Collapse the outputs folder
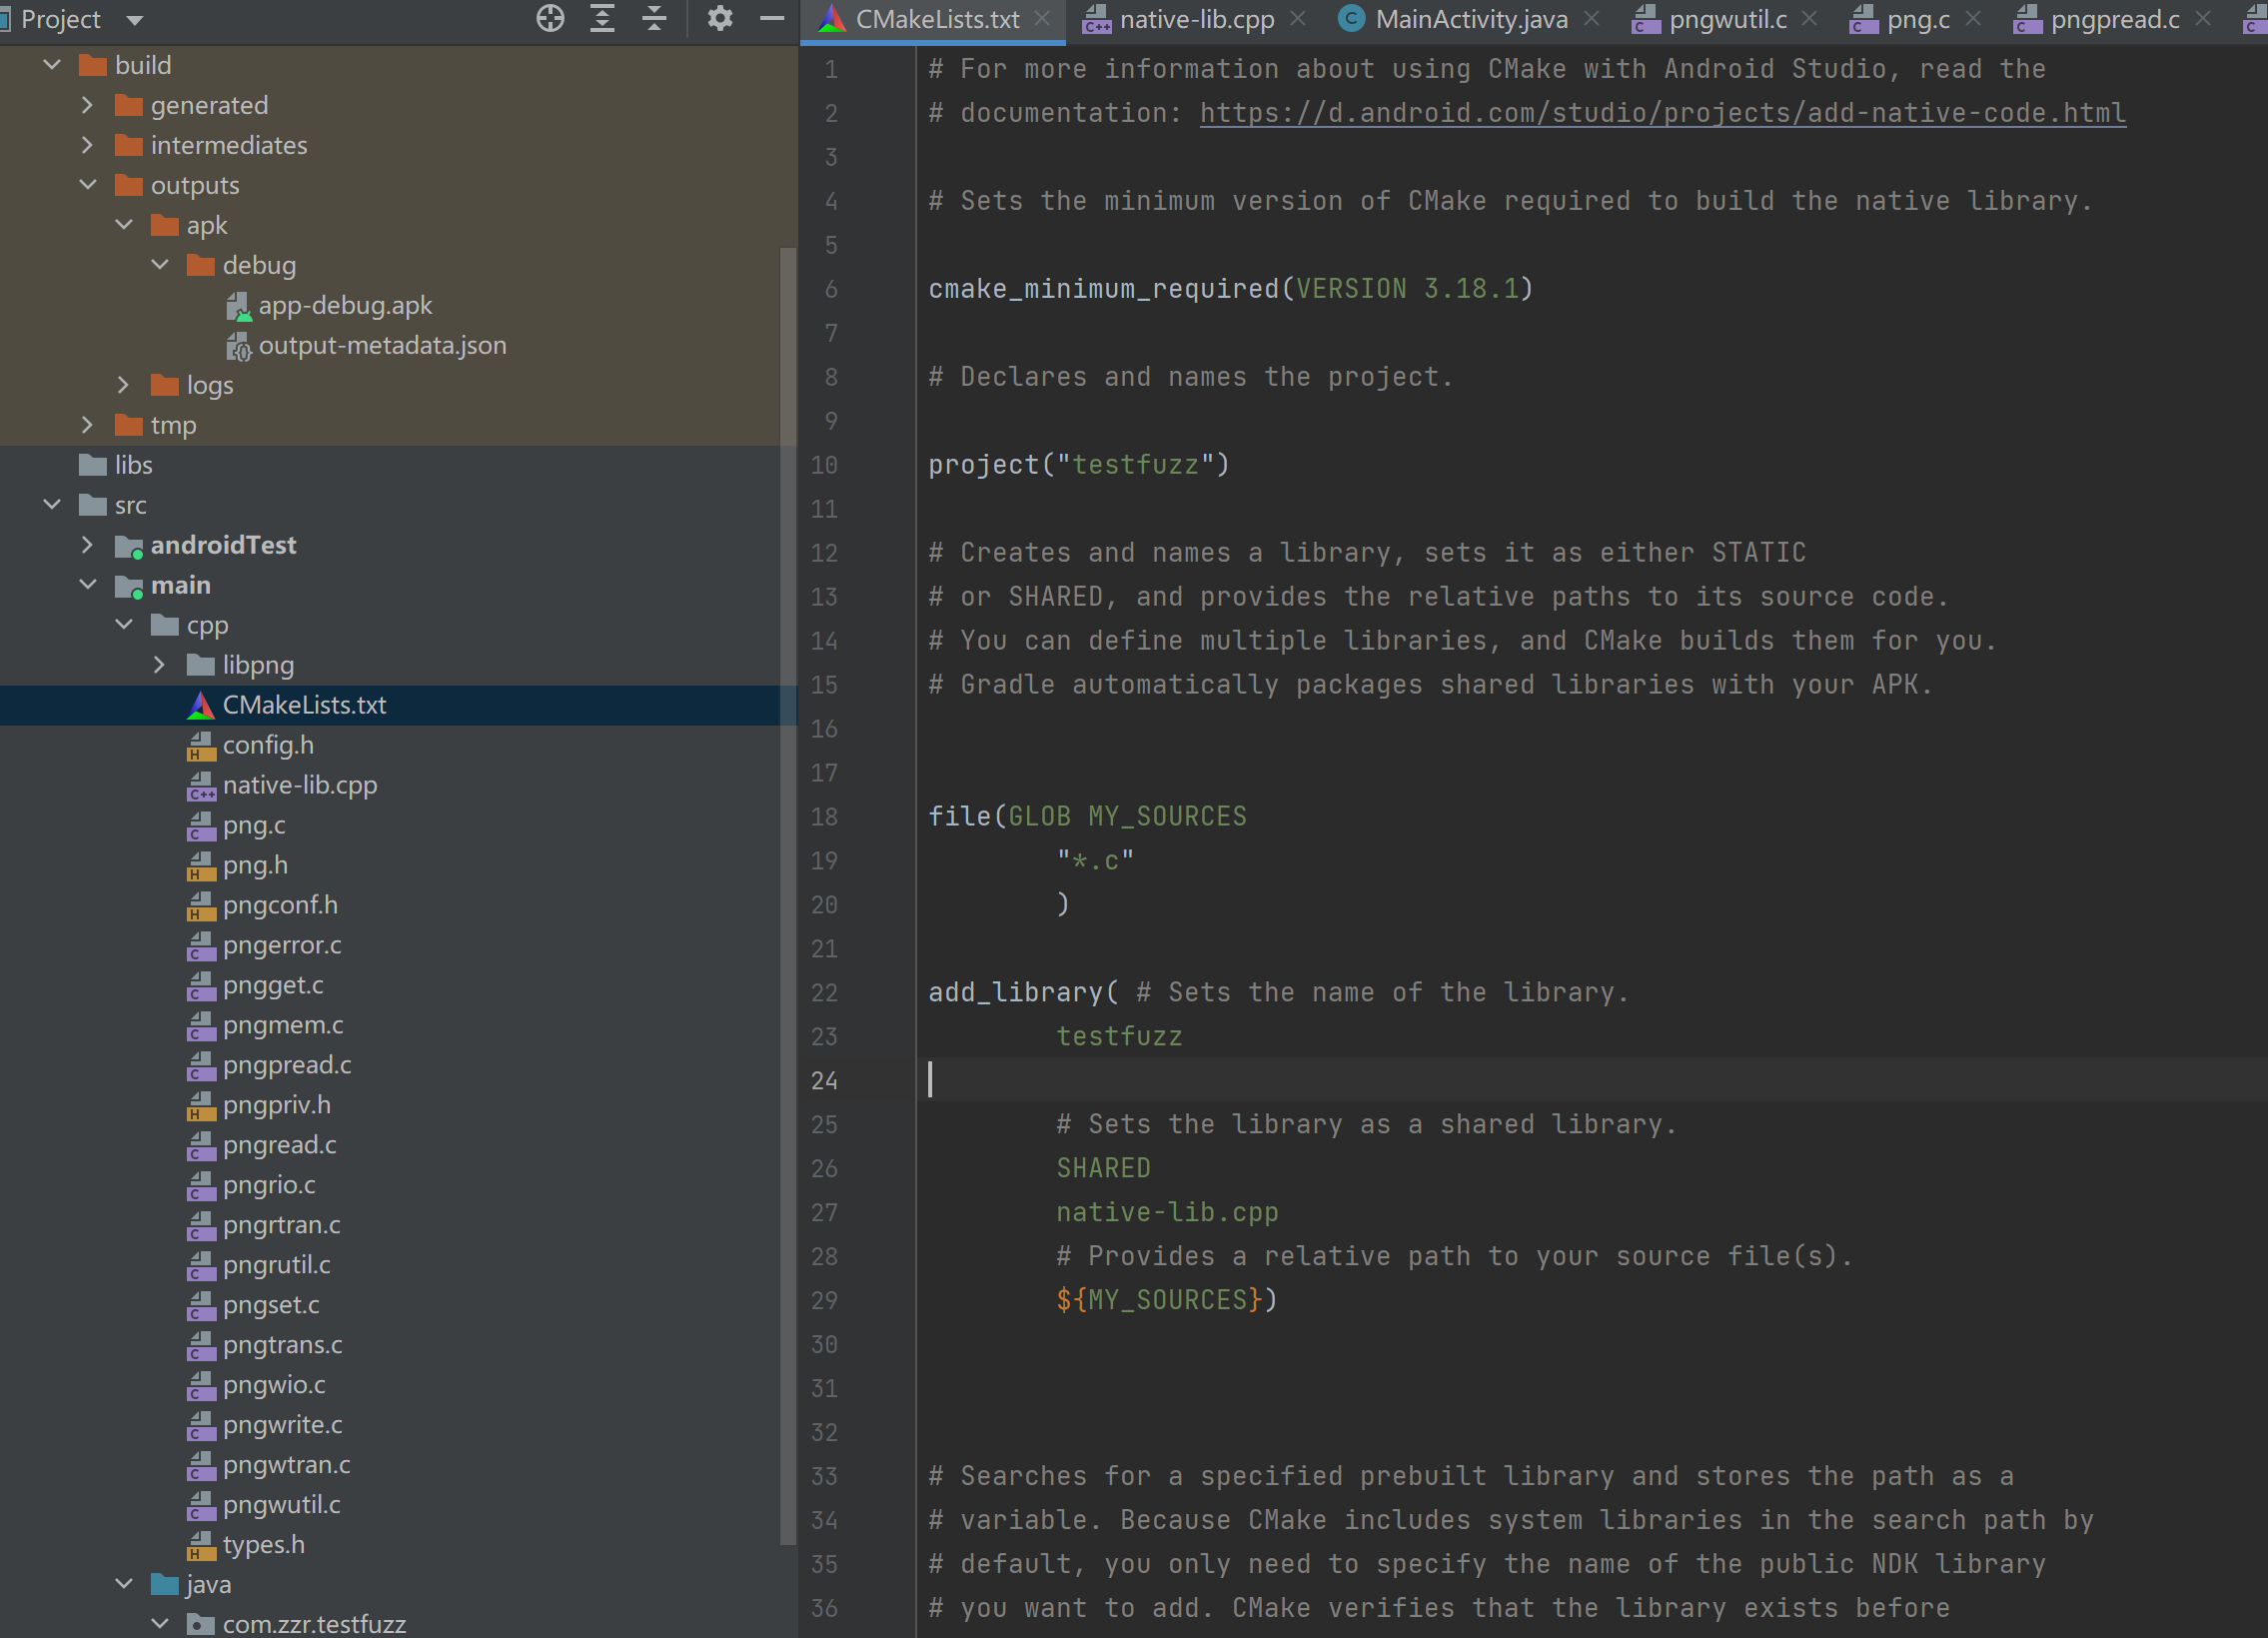2268x1638 pixels. click(x=88, y=185)
